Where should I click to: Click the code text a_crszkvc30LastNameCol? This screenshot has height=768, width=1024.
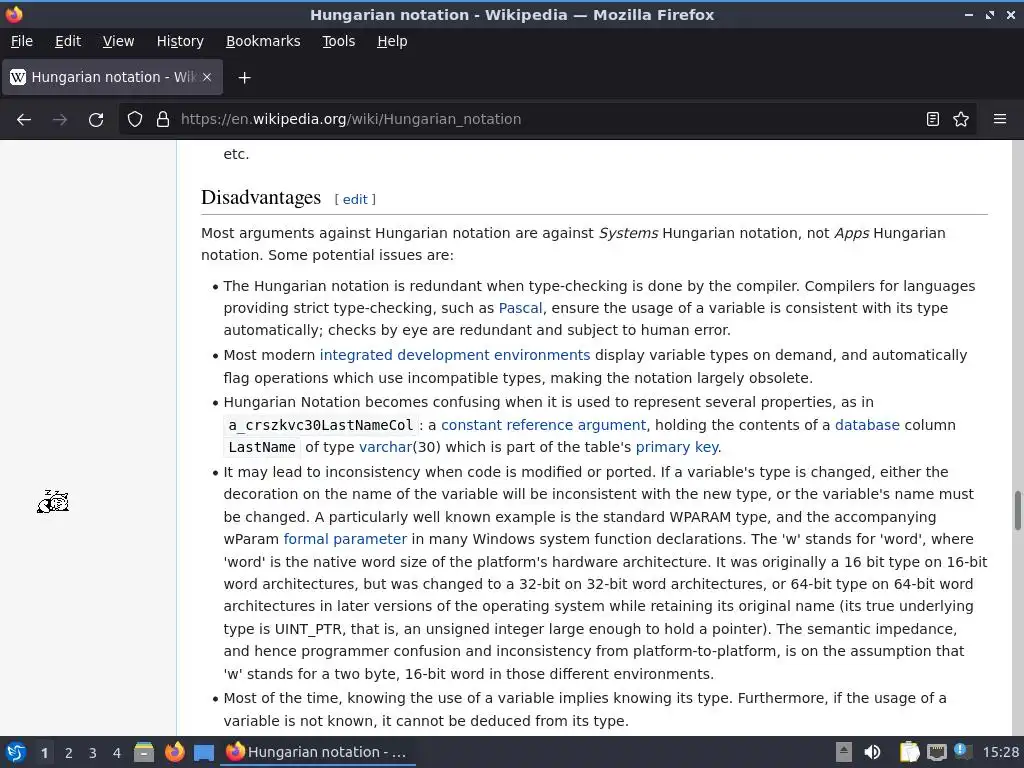[x=321, y=425]
